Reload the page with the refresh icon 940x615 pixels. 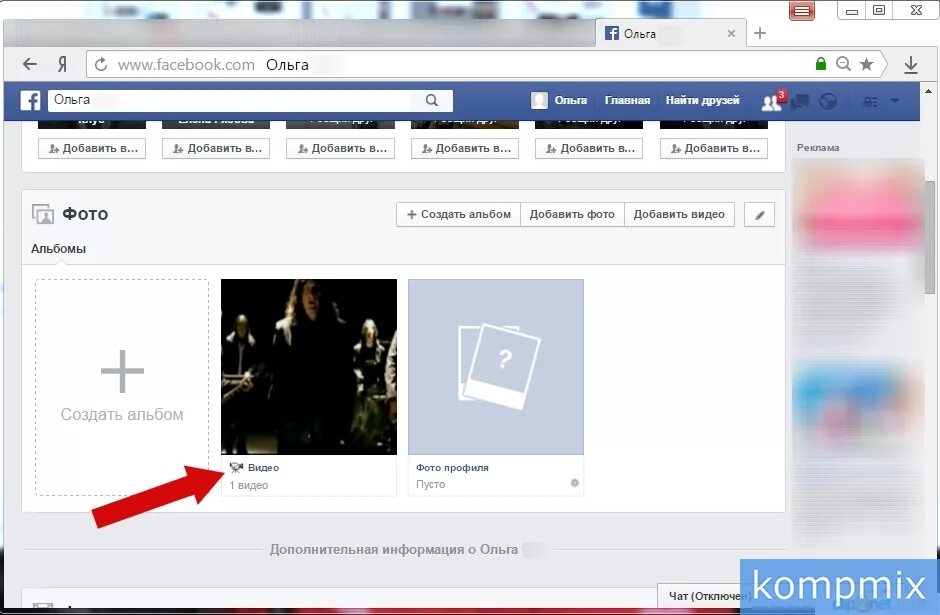(x=101, y=64)
